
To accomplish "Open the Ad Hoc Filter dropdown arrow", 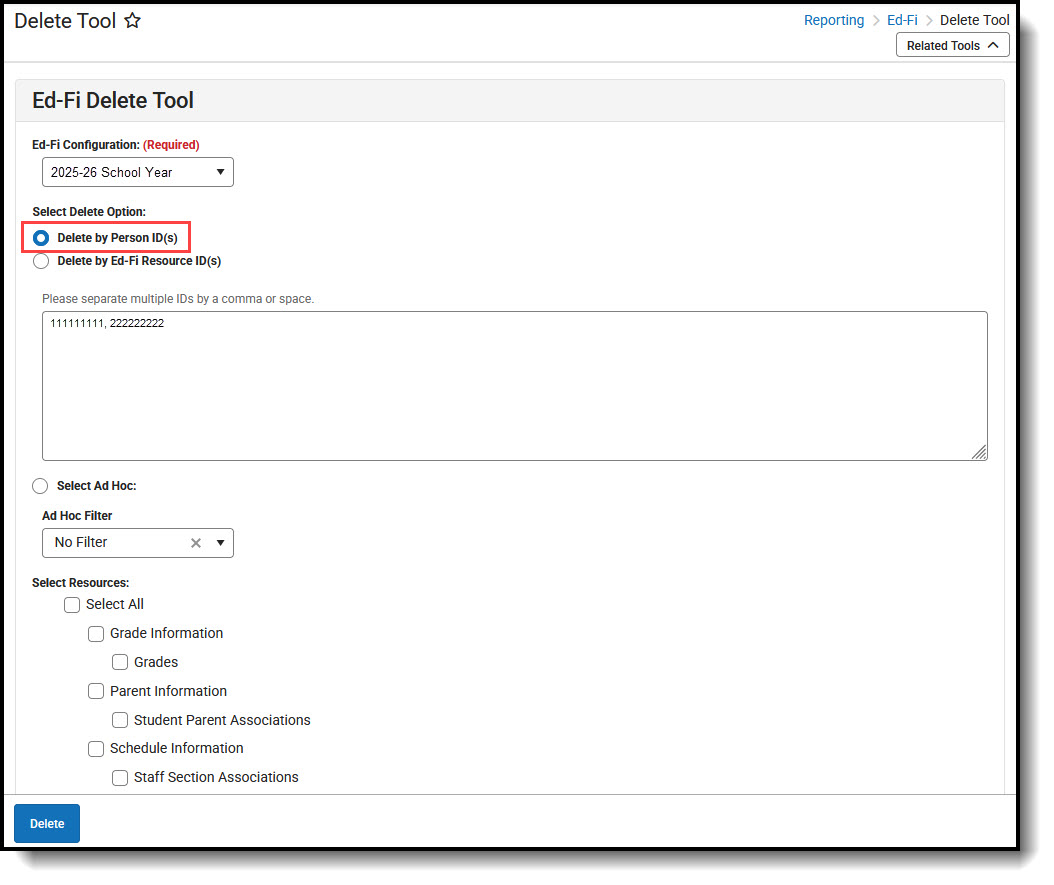I will coord(220,543).
